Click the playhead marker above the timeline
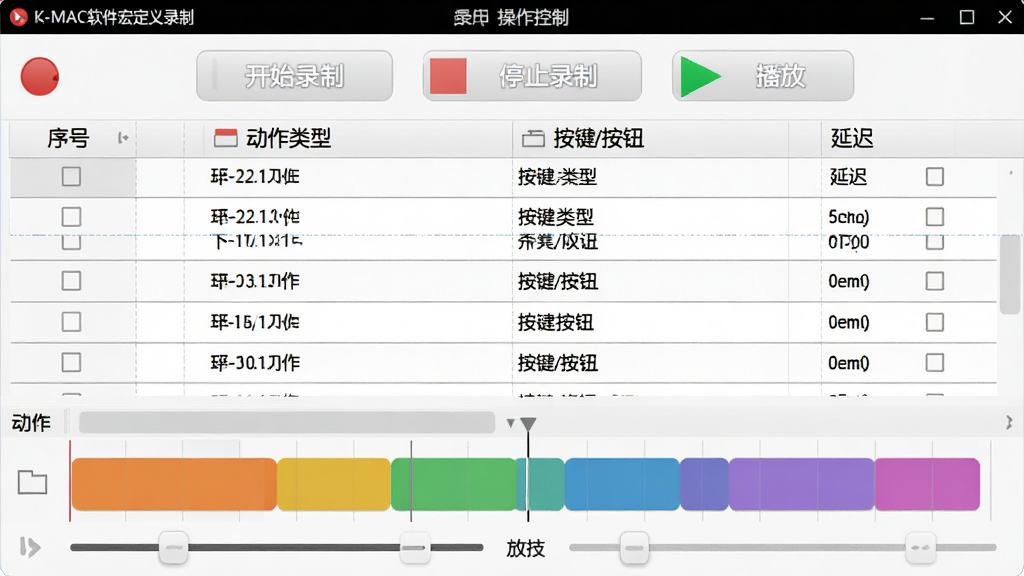 [528, 424]
